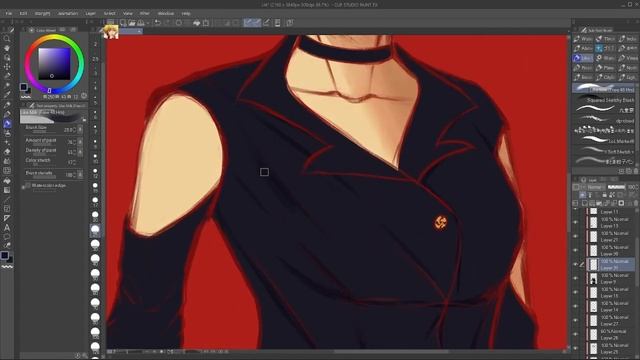Select Layer 9 in the layer list
Screen dimensions: 640x360
pyautogui.click(x=610, y=278)
